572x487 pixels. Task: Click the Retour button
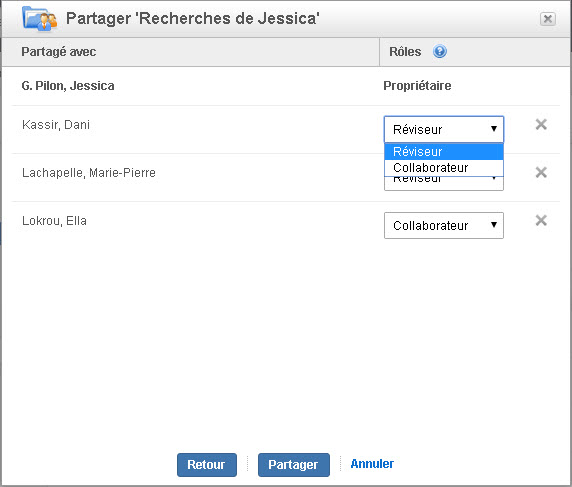pos(207,465)
